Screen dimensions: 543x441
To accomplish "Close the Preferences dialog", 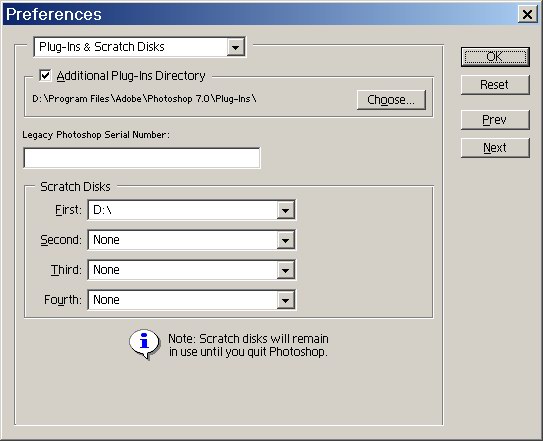I will [527, 15].
